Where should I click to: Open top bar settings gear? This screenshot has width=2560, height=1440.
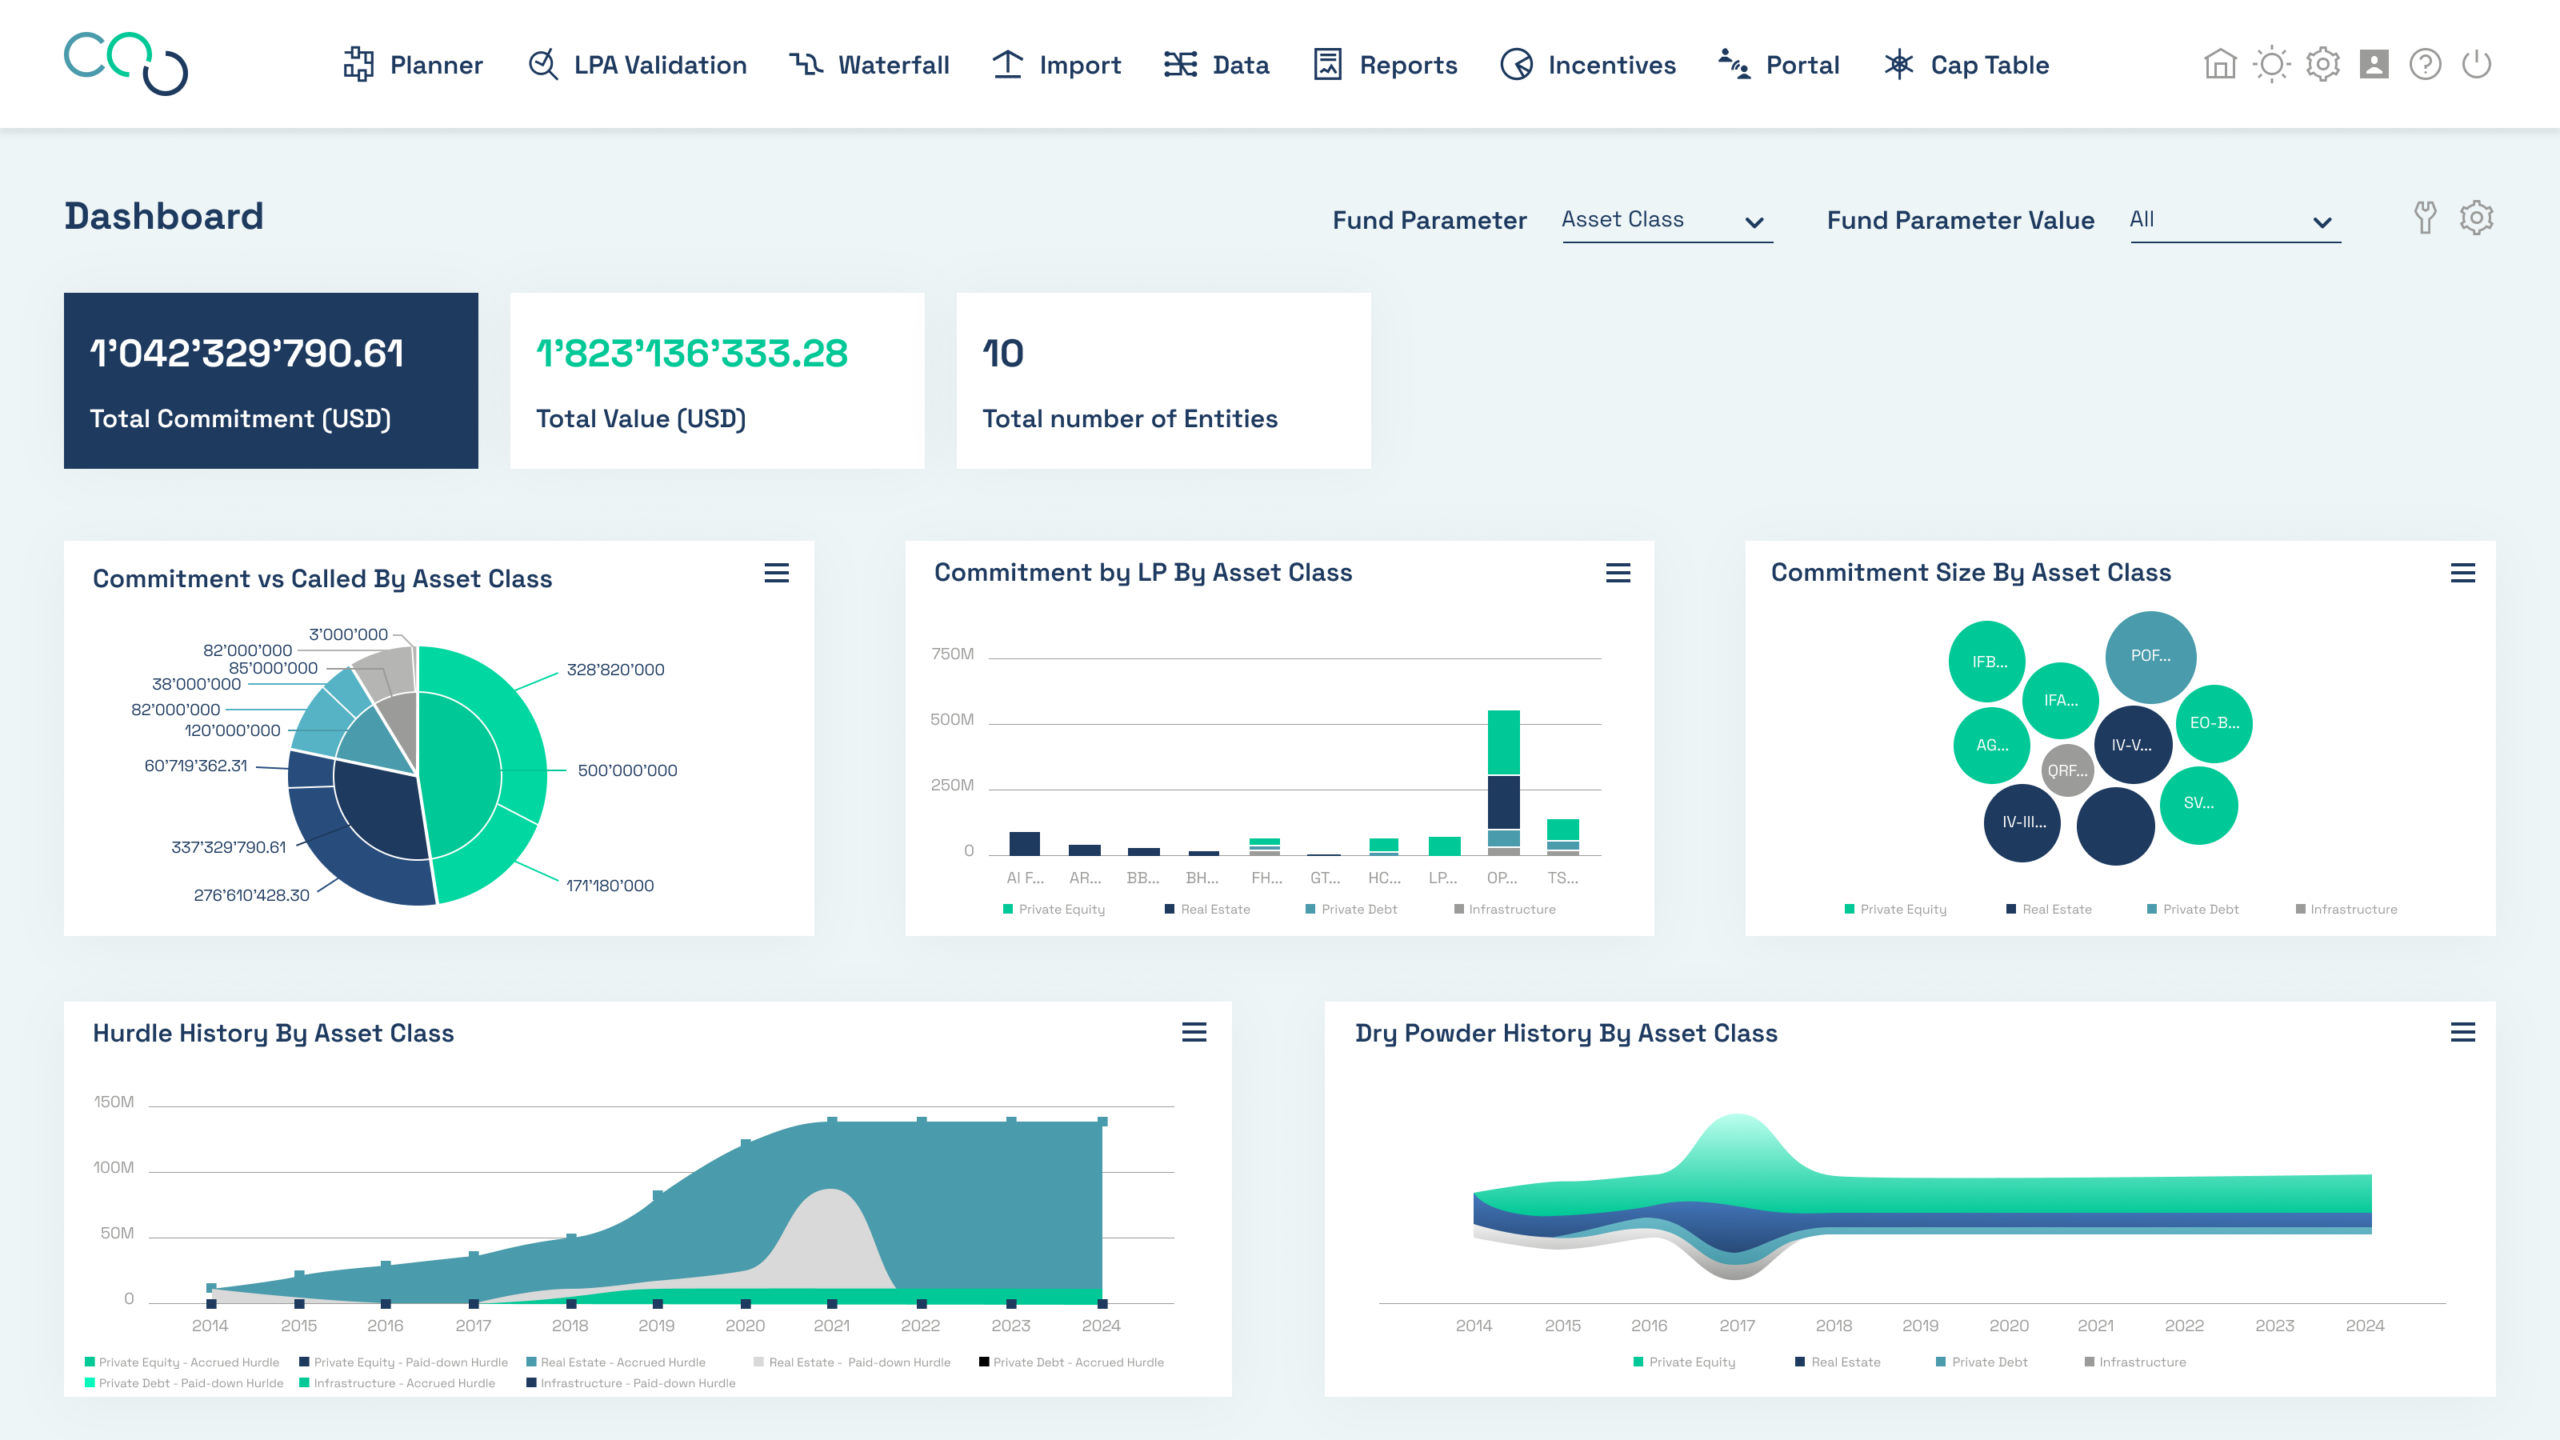click(2323, 65)
